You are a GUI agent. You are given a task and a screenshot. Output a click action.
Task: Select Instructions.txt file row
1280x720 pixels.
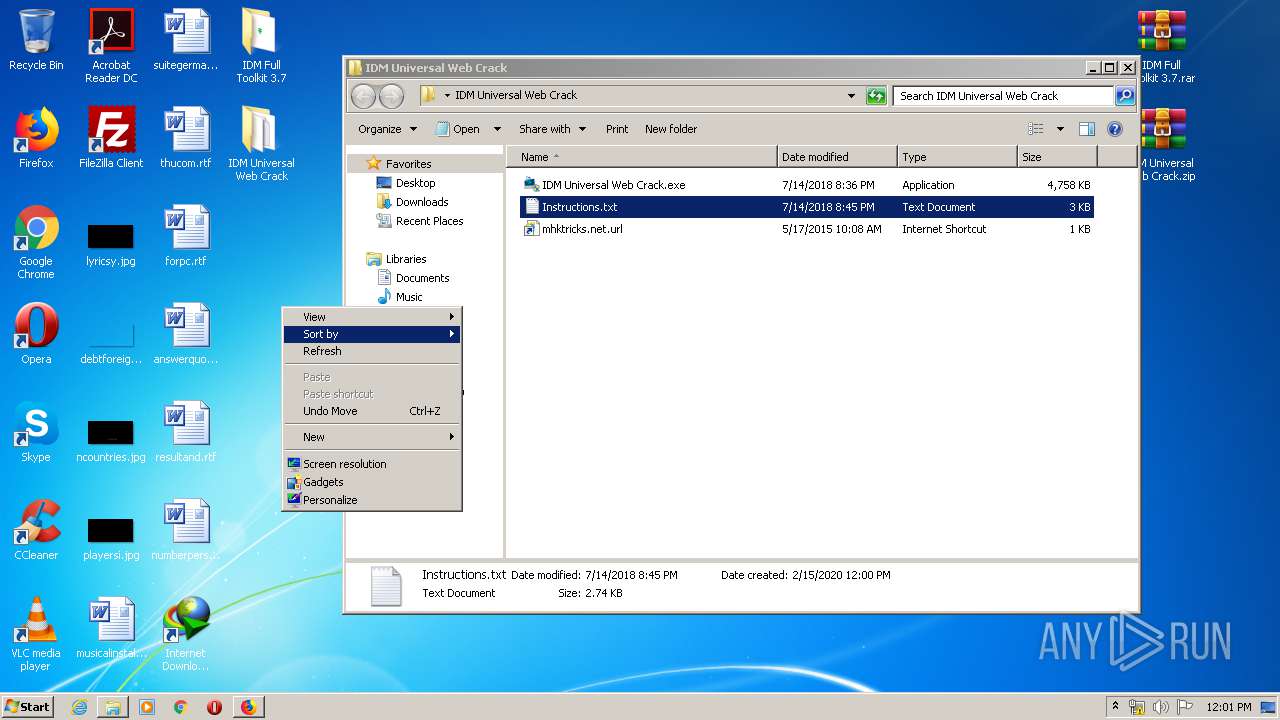(x=806, y=207)
